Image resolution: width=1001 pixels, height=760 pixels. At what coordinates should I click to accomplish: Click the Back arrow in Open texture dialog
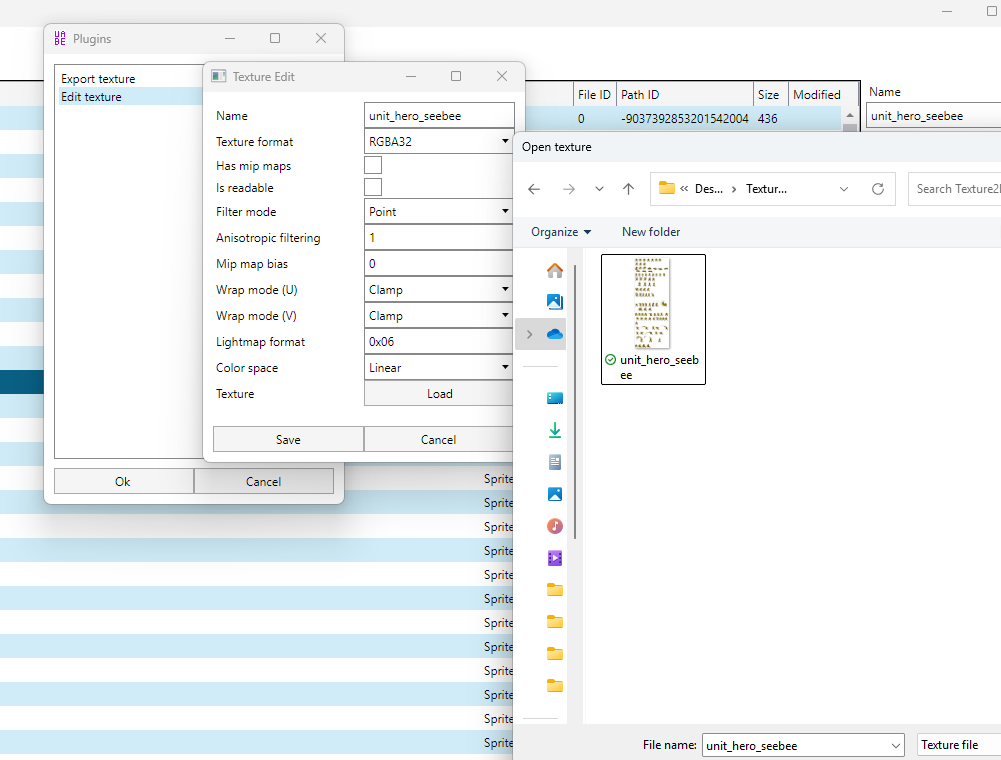coord(534,189)
